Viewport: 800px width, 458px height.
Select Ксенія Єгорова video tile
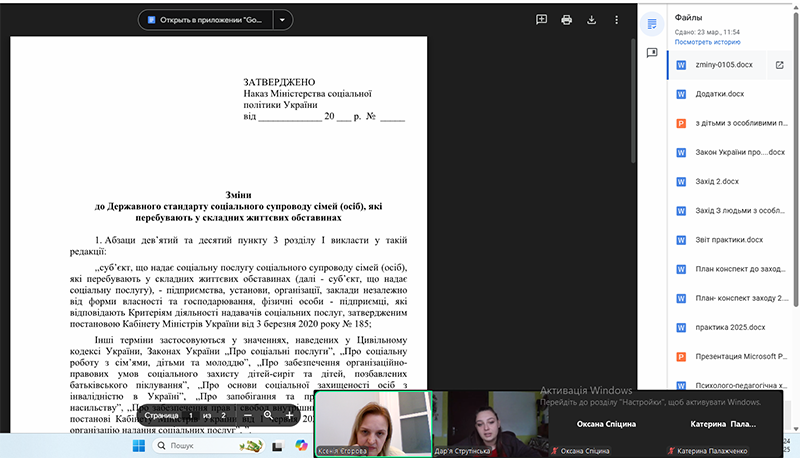pyautogui.click(x=373, y=424)
